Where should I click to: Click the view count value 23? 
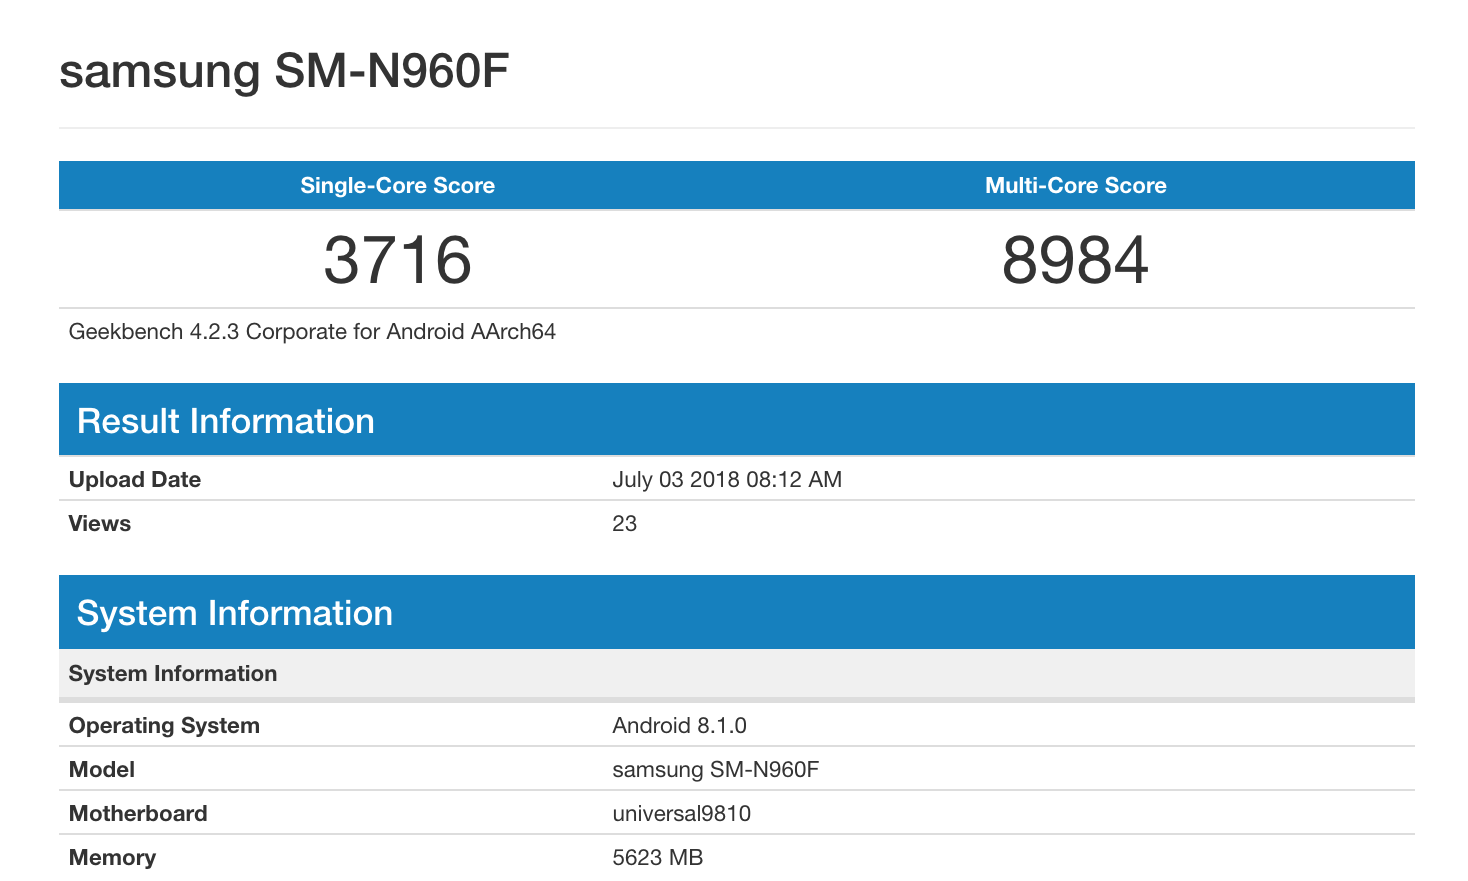coord(625,524)
